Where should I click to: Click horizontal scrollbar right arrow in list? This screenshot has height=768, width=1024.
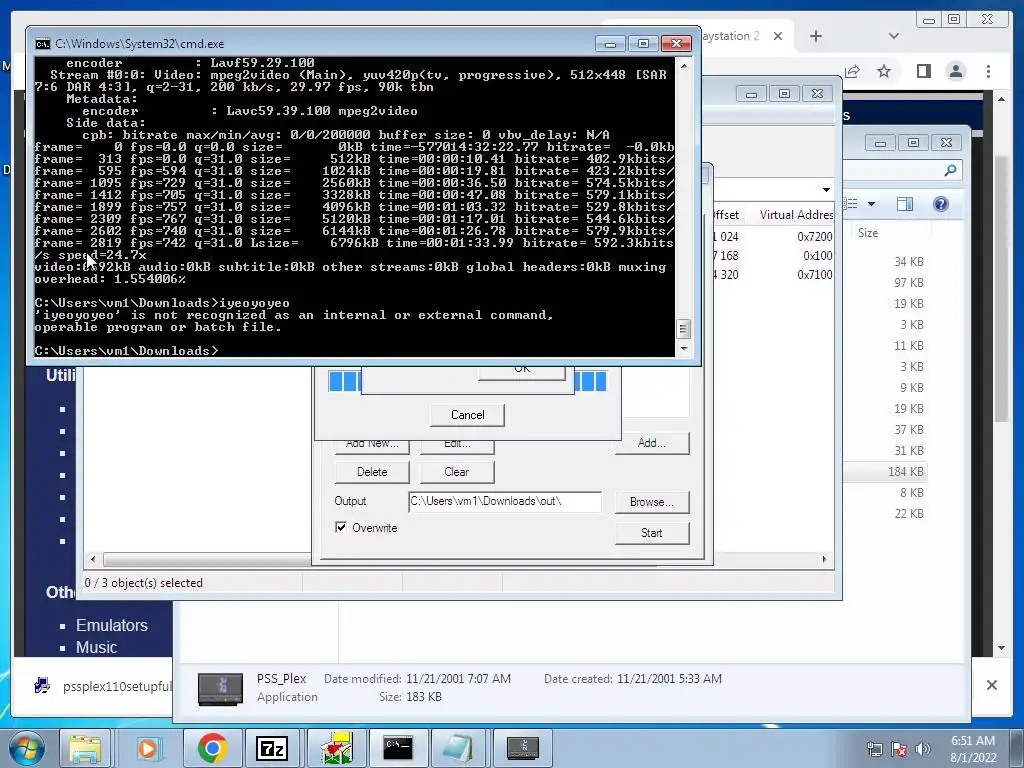click(824, 559)
